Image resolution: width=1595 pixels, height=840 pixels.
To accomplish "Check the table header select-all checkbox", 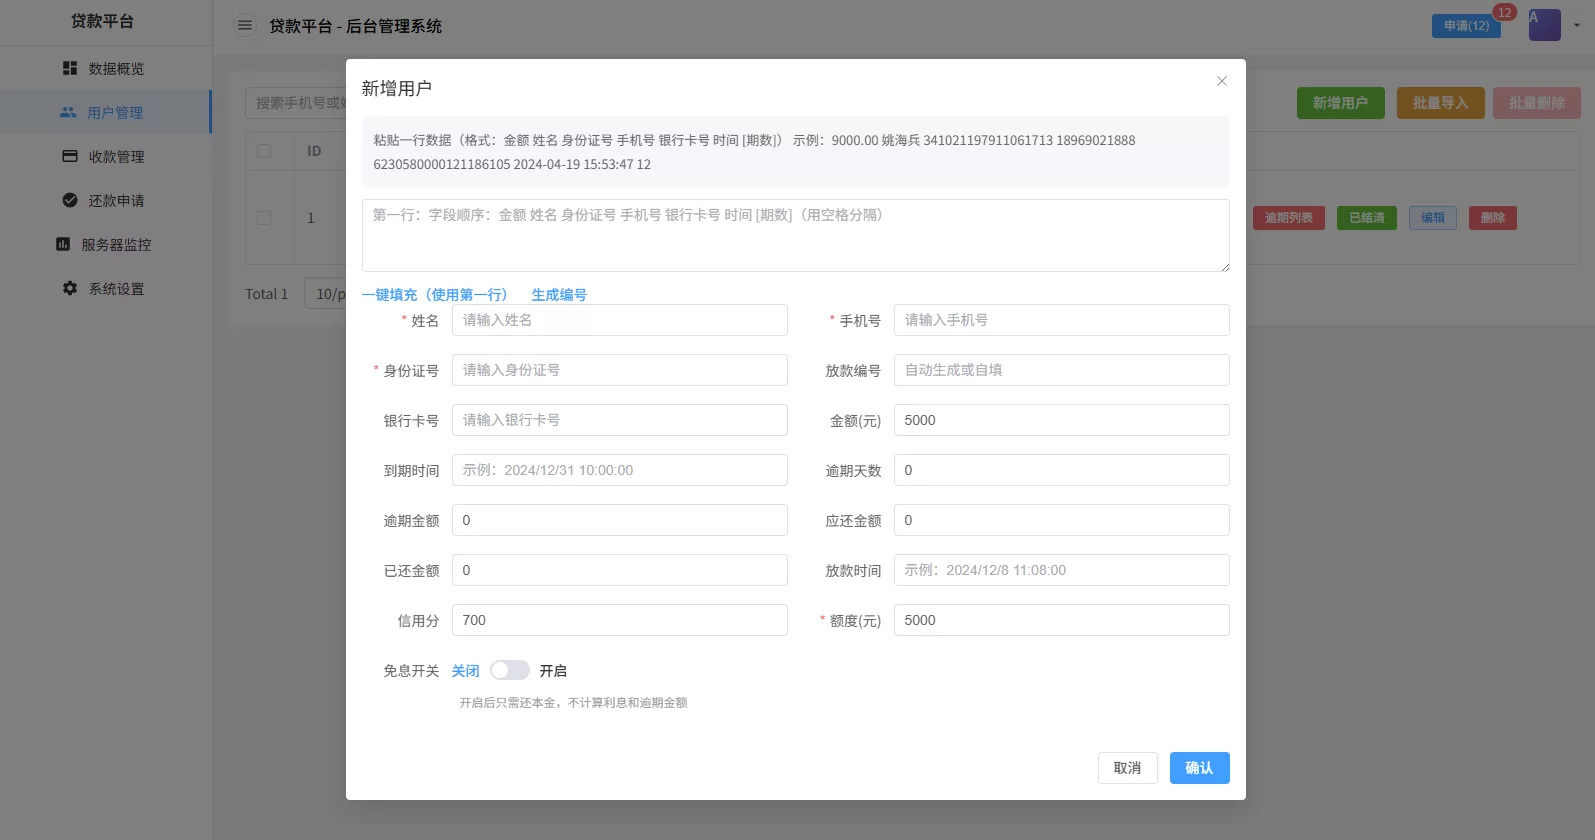I will (264, 151).
